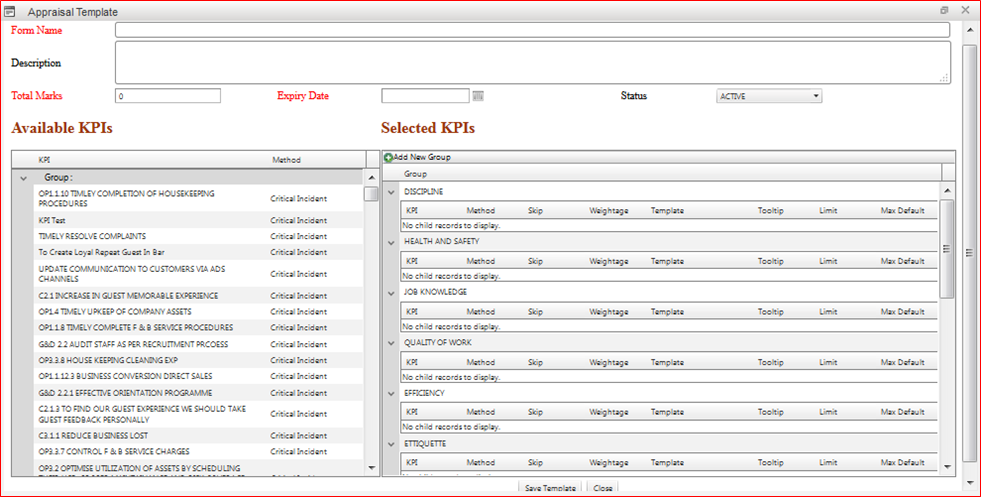
Task: Collapse the HEALTH AND SAFETY group
Action: [x=391, y=242]
